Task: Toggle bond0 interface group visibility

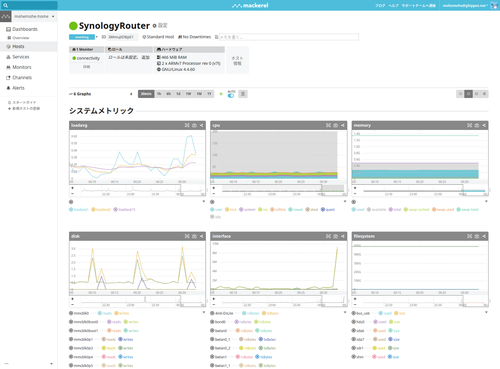Action: pos(218,322)
